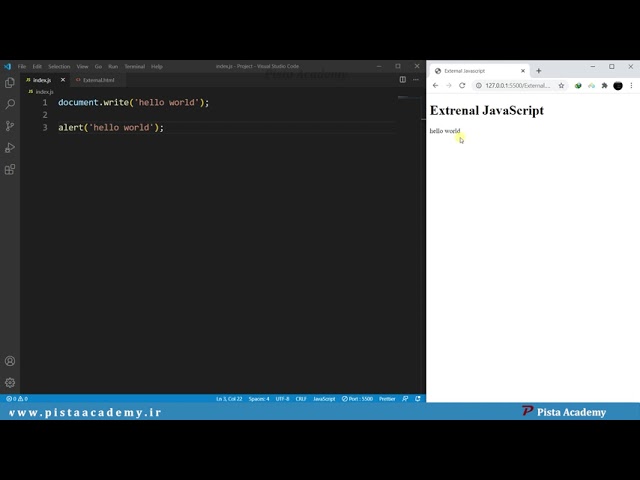Viewport: 640px width, 480px height.
Task: Change encoding via UTF-8
Action: point(282,399)
